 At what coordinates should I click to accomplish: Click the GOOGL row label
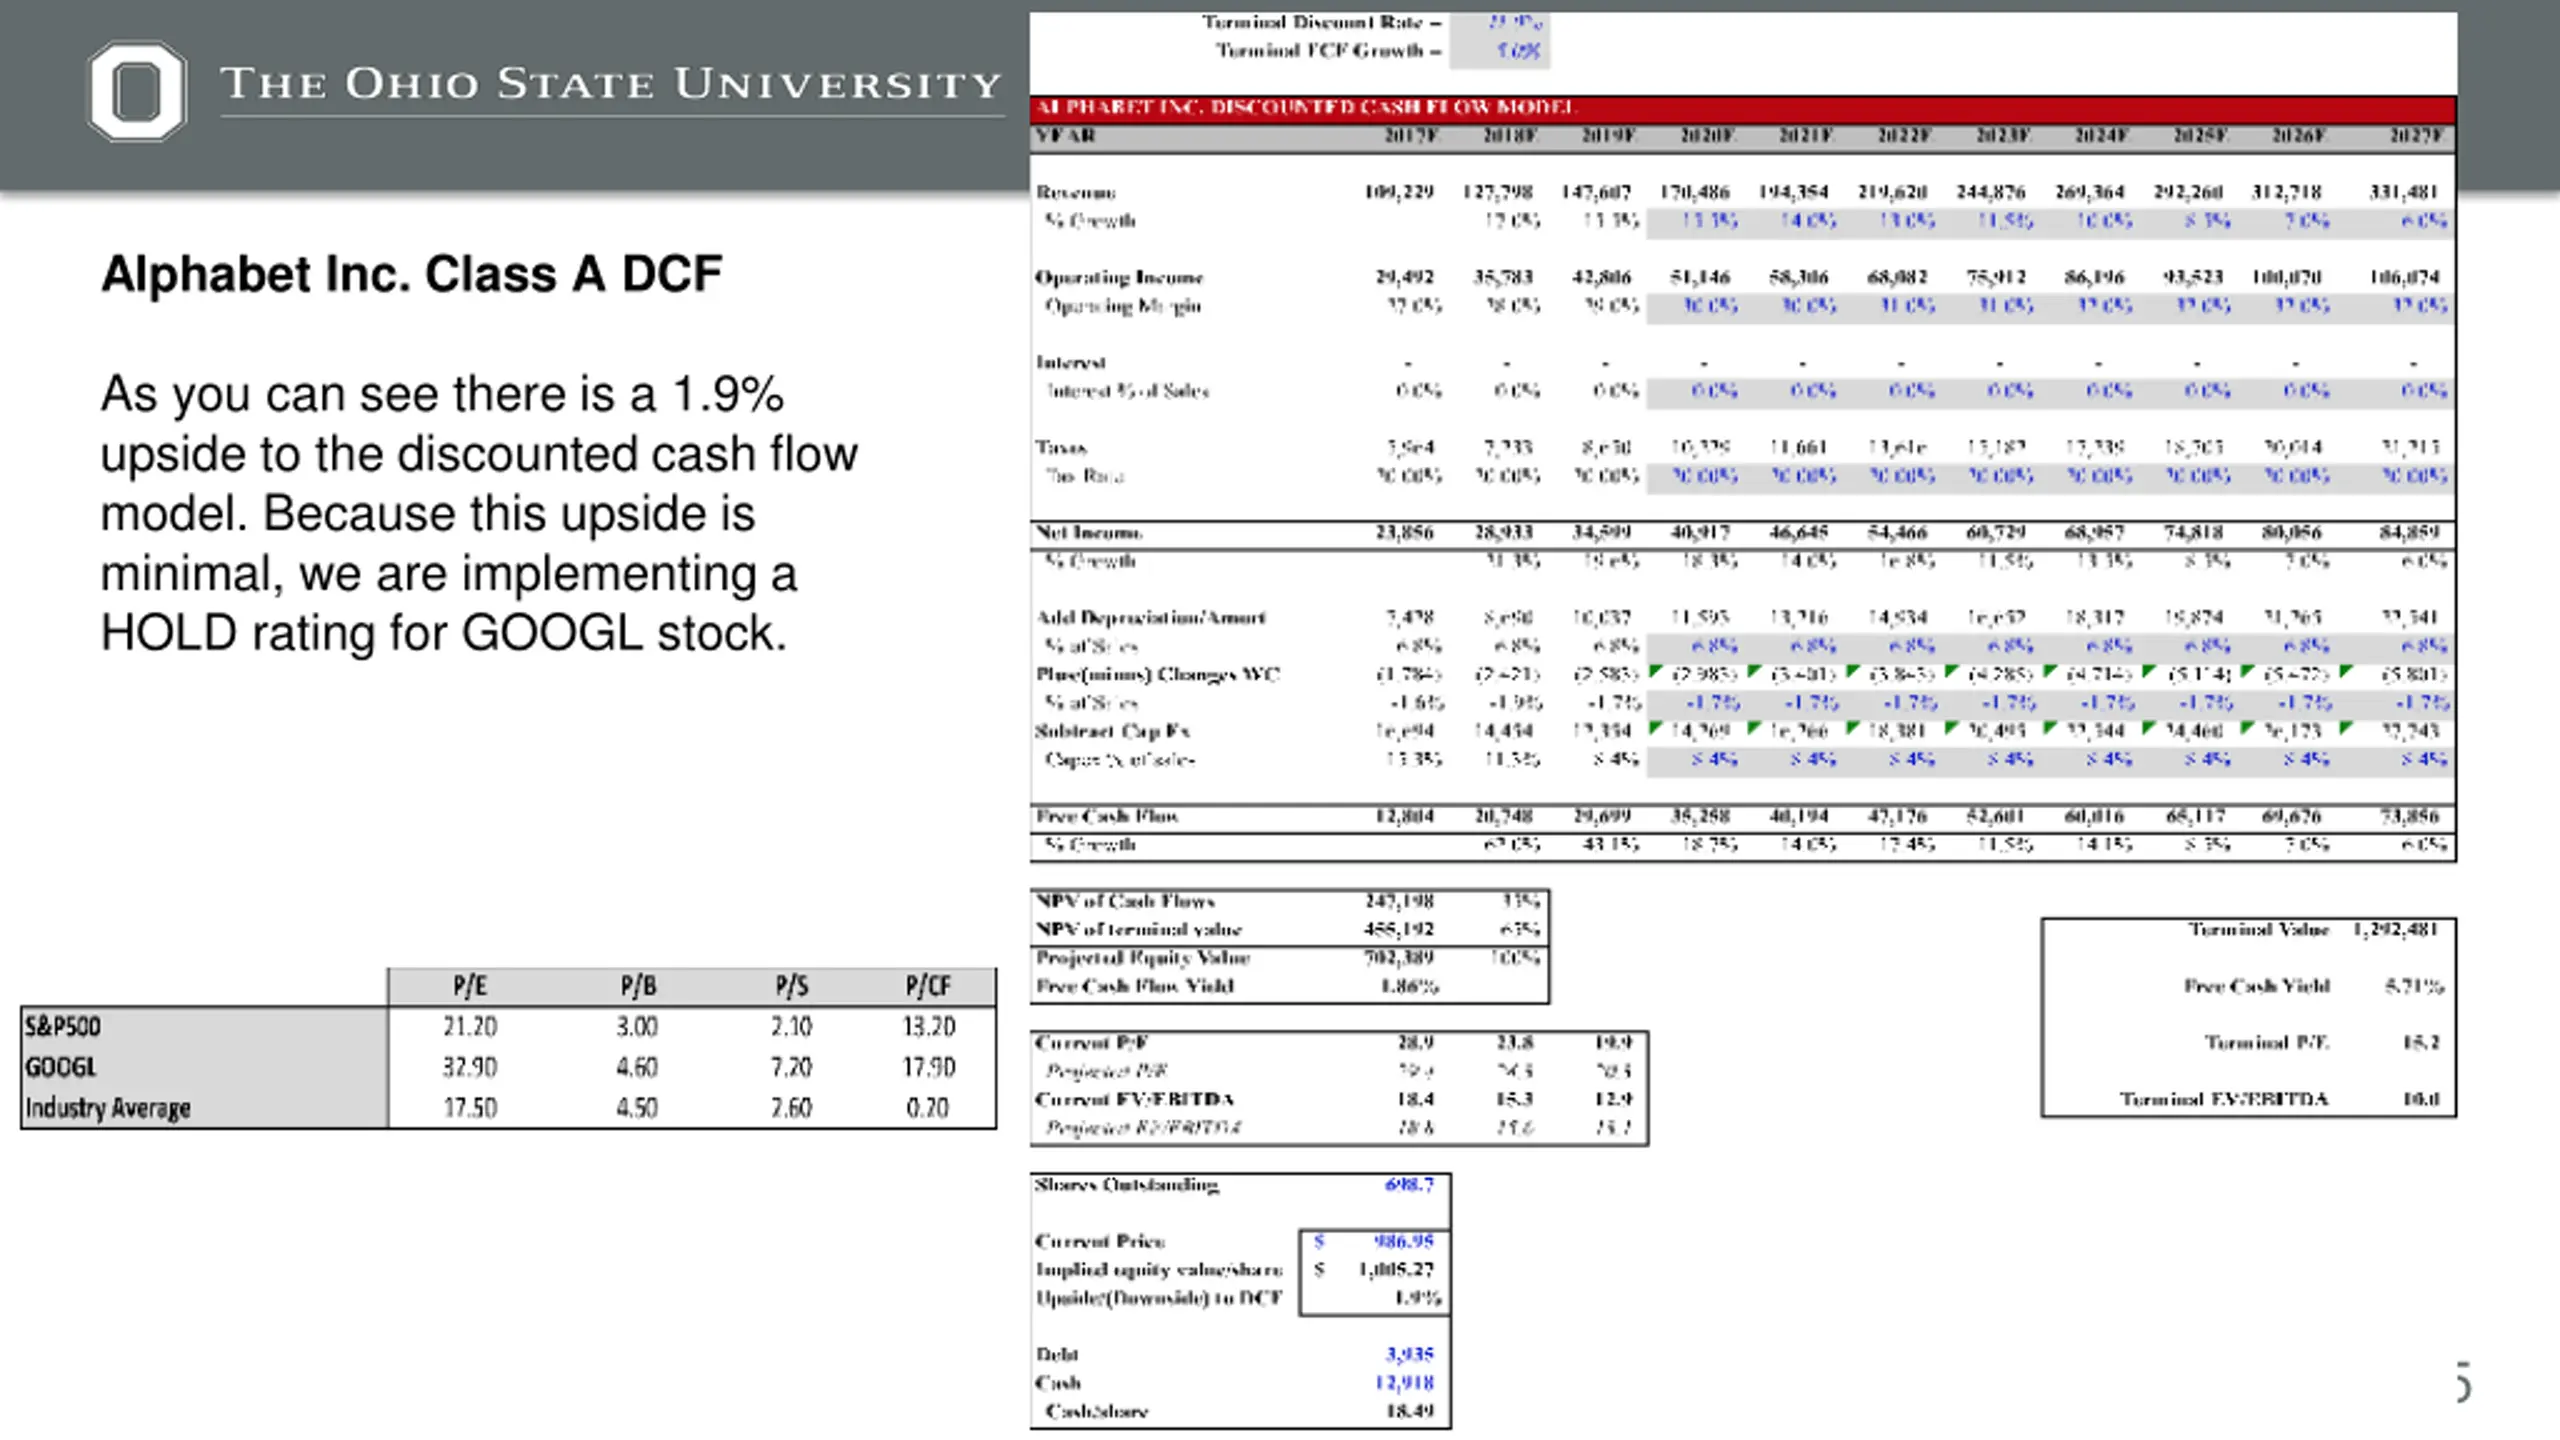click(x=61, y=1067)
